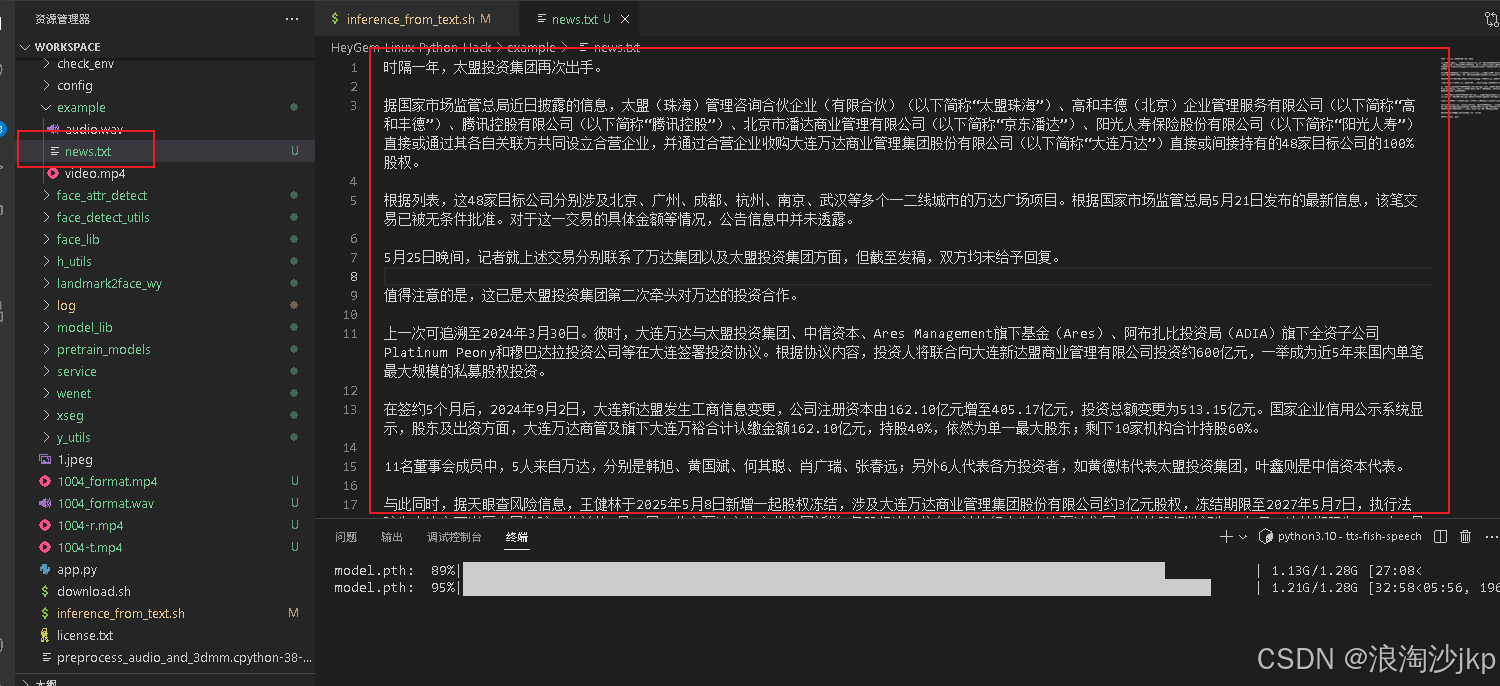Open the 输出 (Output) panel tab
The width and height of the screenshot is (1500, 686).
(x=392, y=537)
